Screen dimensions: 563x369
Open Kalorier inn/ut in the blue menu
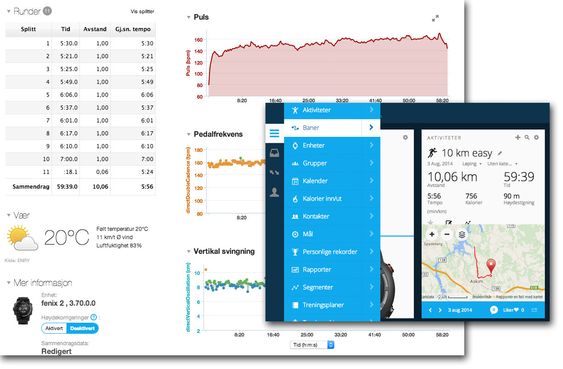tap(332, 198)
